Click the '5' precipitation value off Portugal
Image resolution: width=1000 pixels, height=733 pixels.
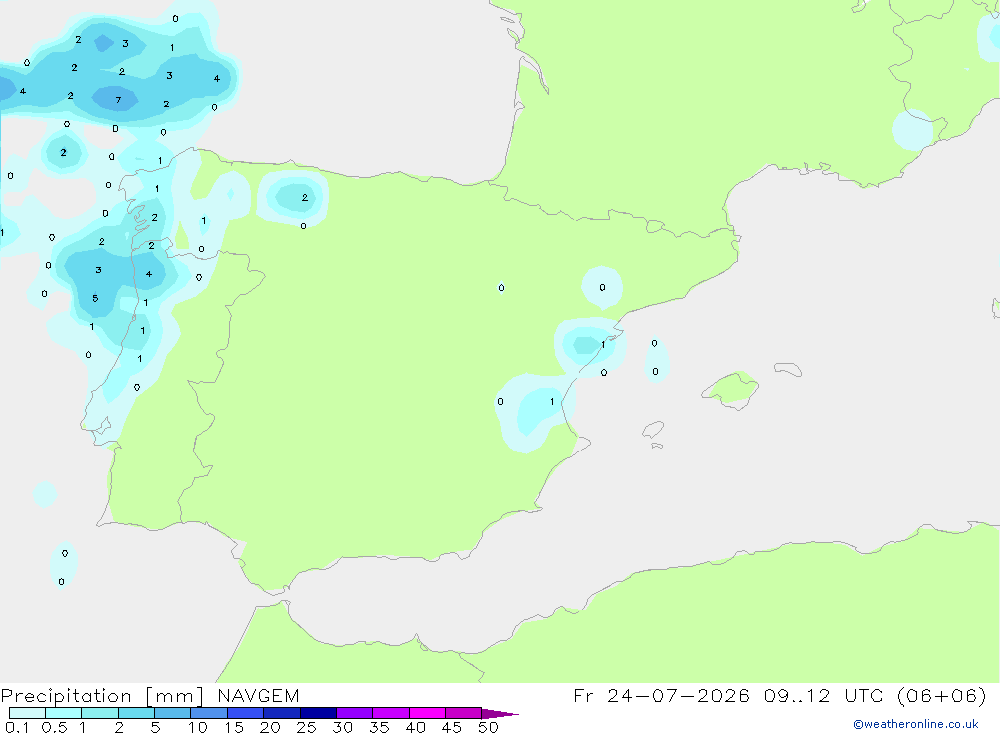pyautogui.click(x=95, y=298)
